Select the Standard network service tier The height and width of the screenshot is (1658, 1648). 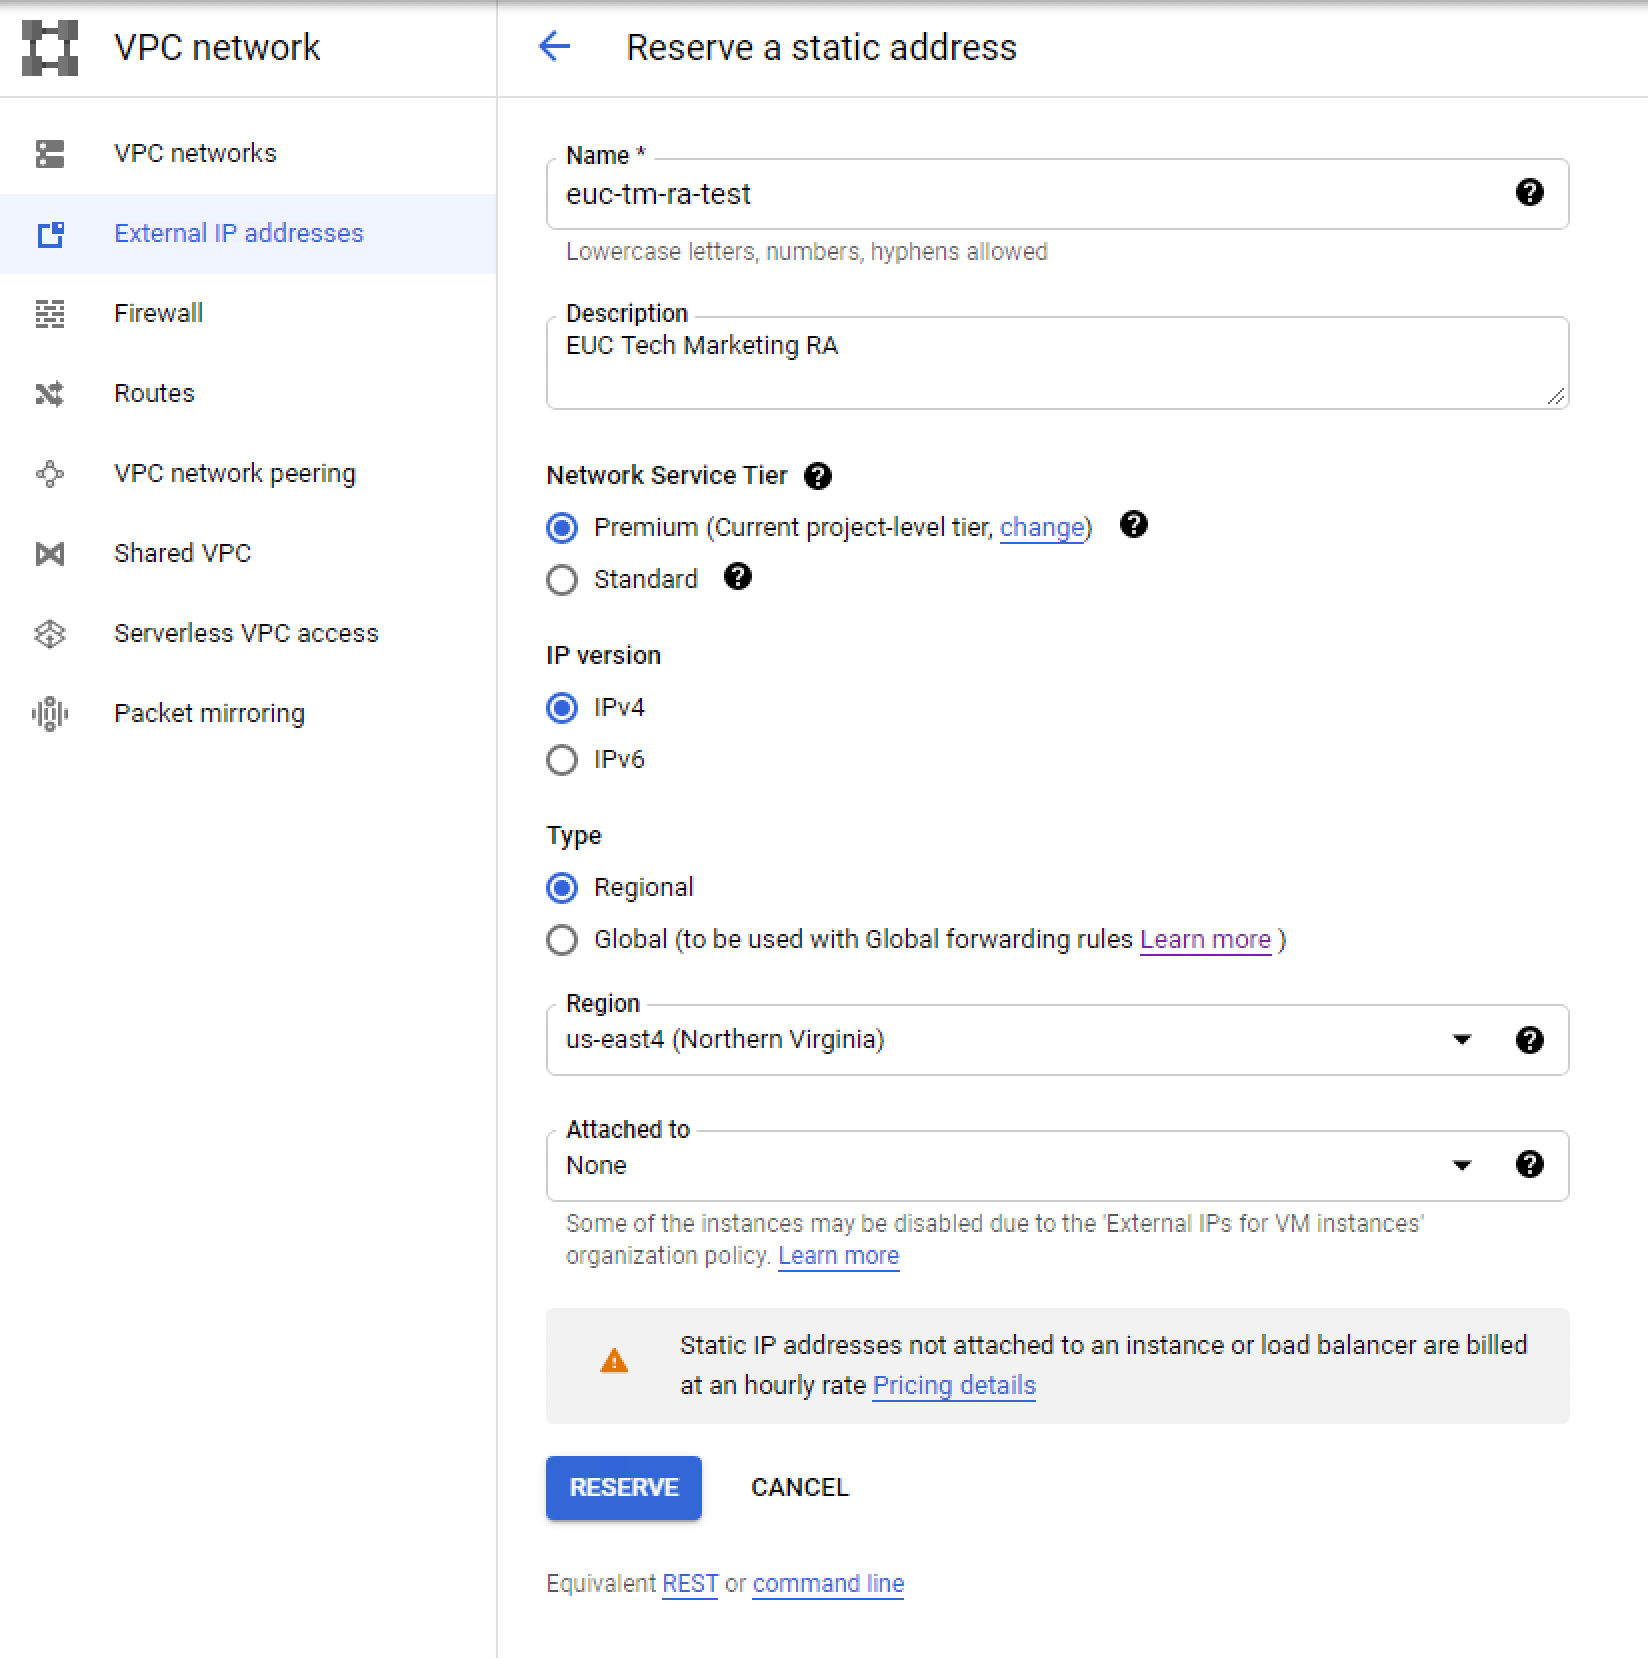click(x=562, y=579)
